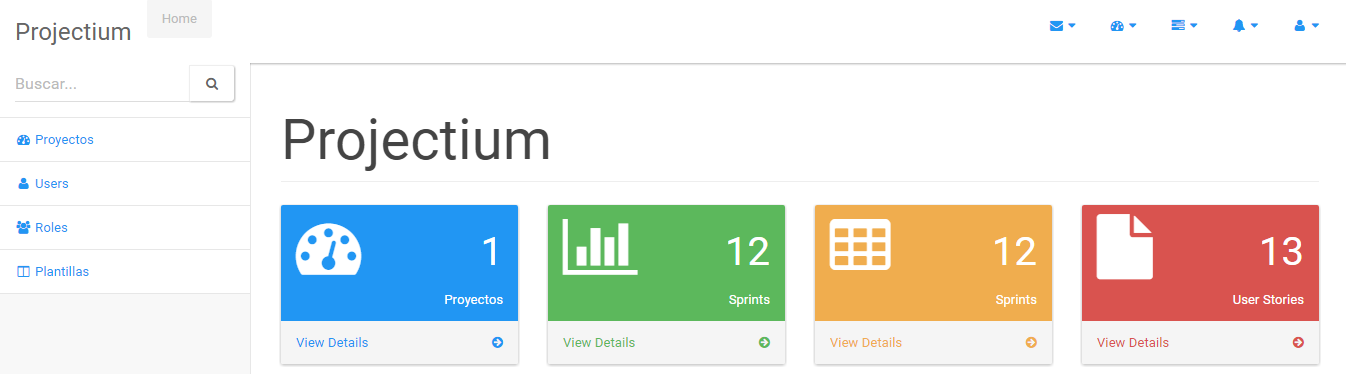The height and width of the screenshot is (374, 1346).
Task: View Details of the Proyectos card
Action: [332, 343]
